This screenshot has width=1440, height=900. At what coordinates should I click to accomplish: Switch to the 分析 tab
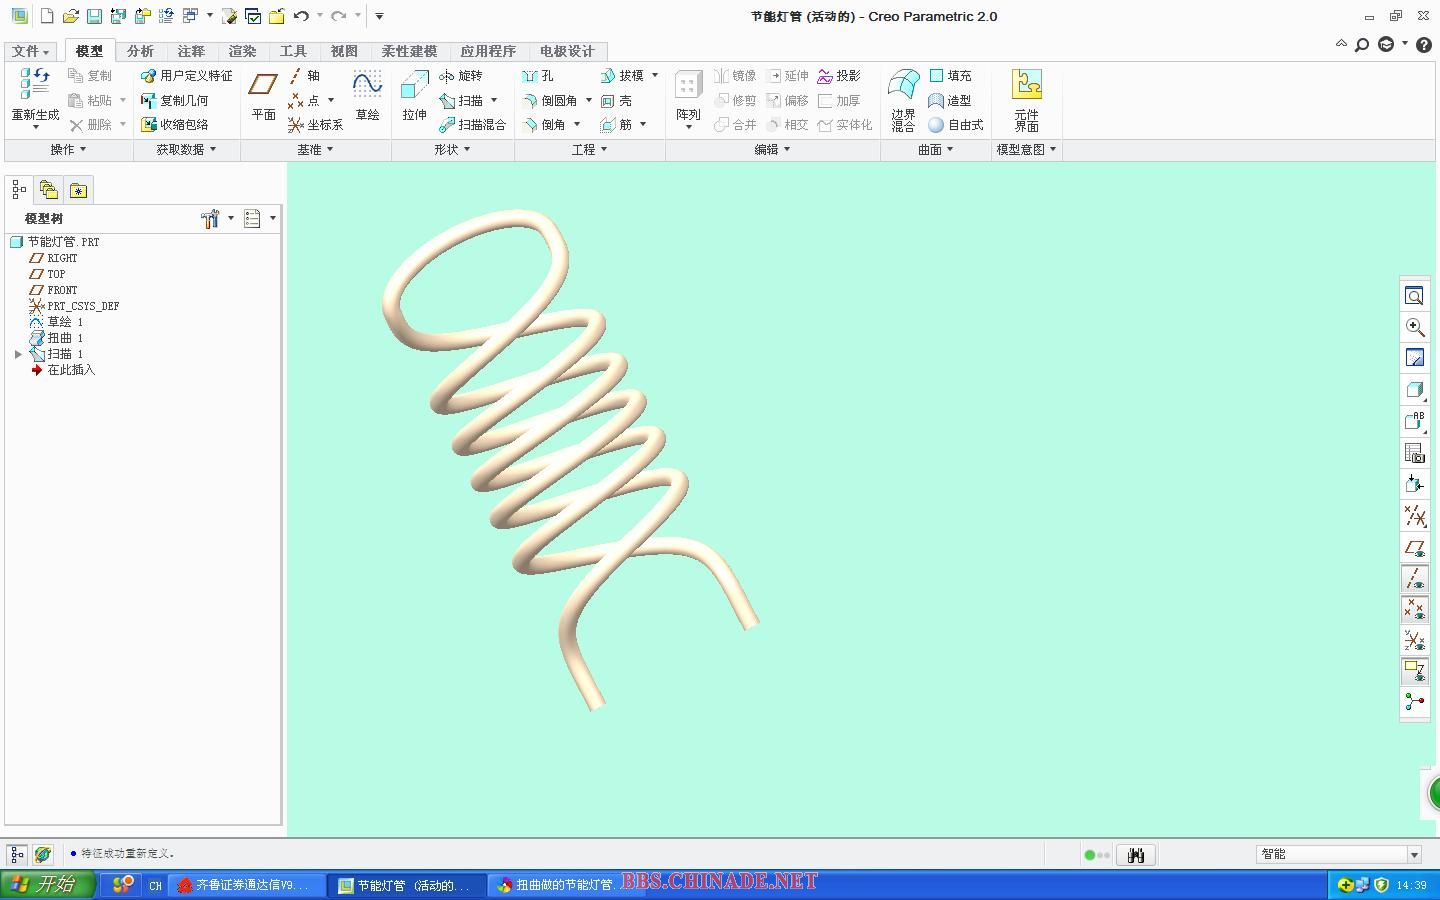(x=140, y=51)
